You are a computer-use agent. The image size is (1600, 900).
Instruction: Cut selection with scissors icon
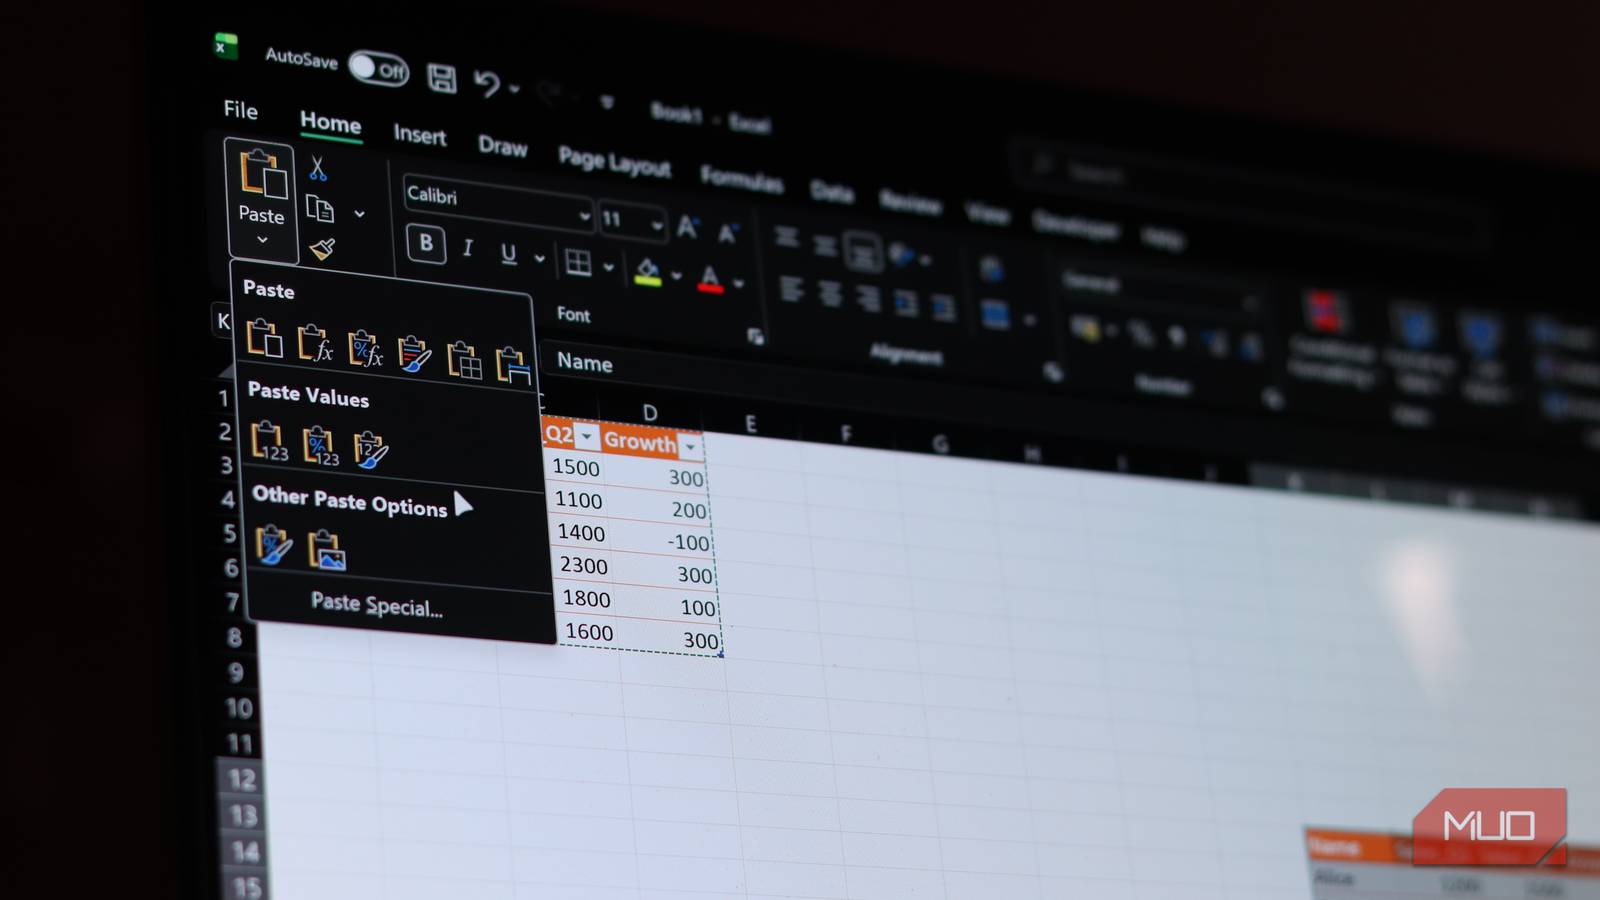pyautogui.click(x=317, y=168)
